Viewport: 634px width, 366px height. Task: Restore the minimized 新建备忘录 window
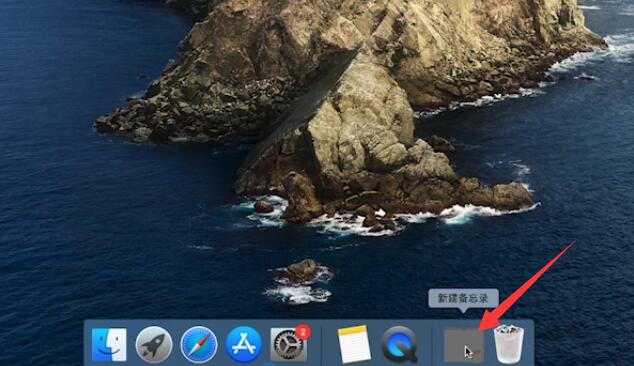pos(463,345)
